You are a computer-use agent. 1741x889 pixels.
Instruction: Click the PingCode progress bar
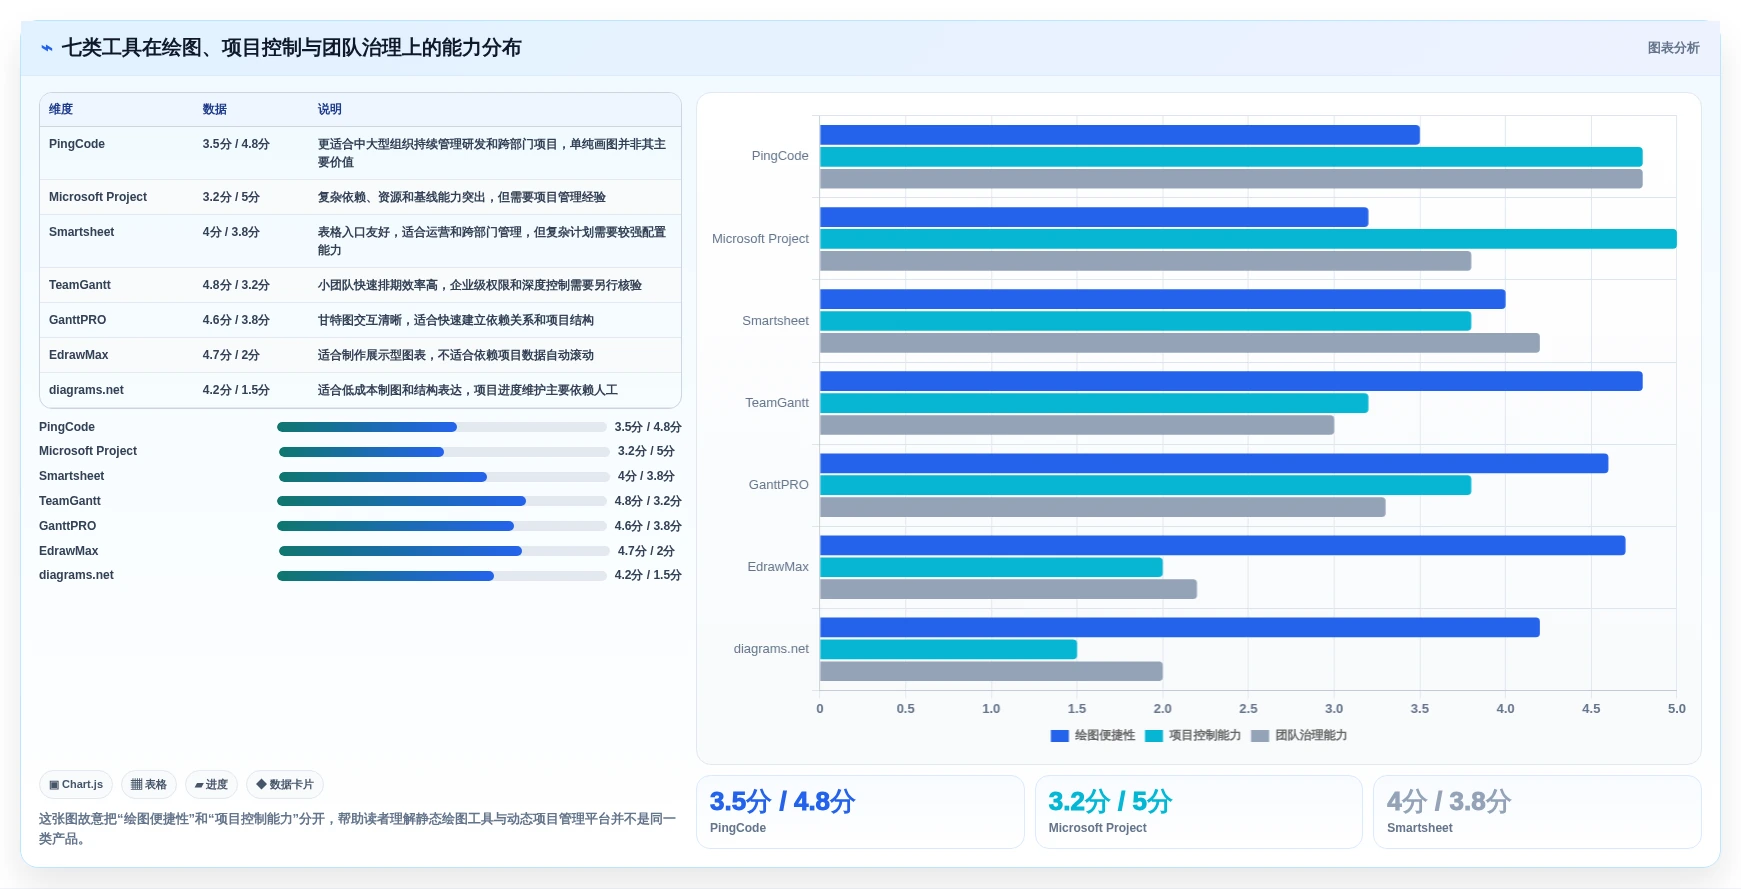point(442,427)
